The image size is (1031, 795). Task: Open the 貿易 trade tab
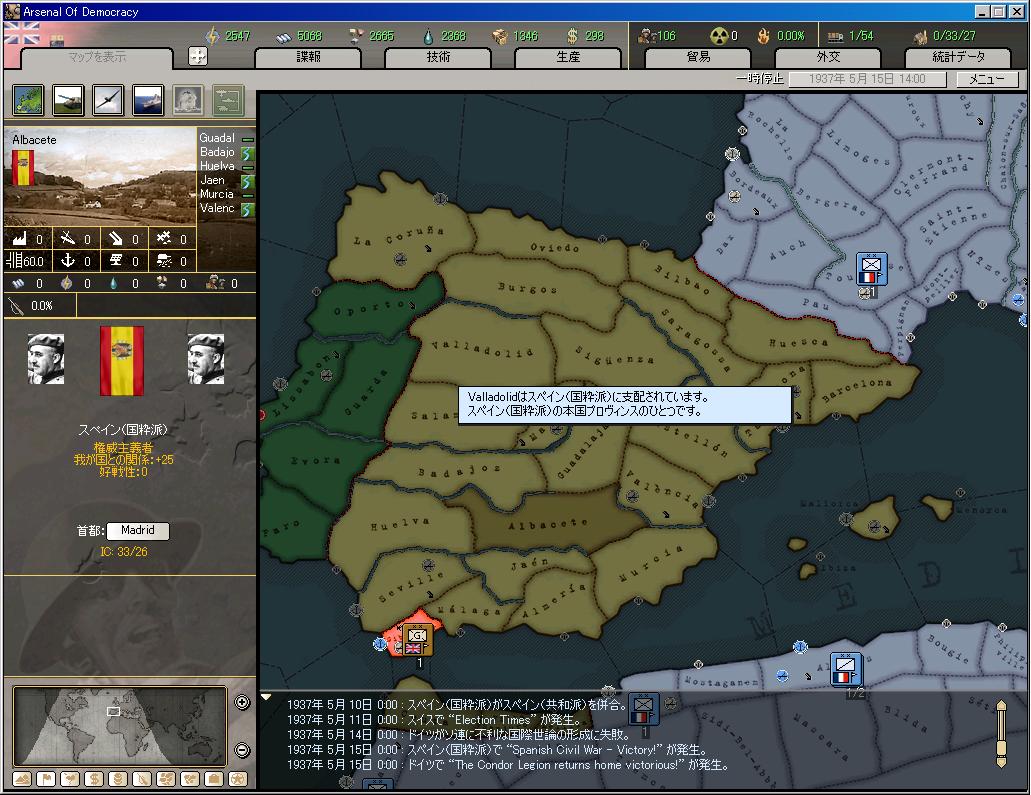pyautogui.click(x=698, y=57)
